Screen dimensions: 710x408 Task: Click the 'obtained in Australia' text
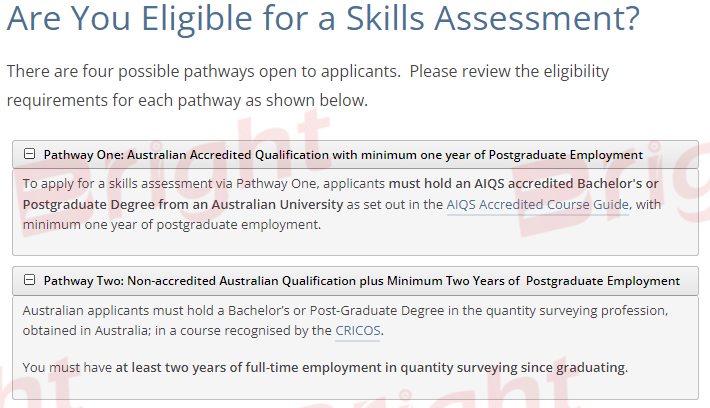(78, 330)
